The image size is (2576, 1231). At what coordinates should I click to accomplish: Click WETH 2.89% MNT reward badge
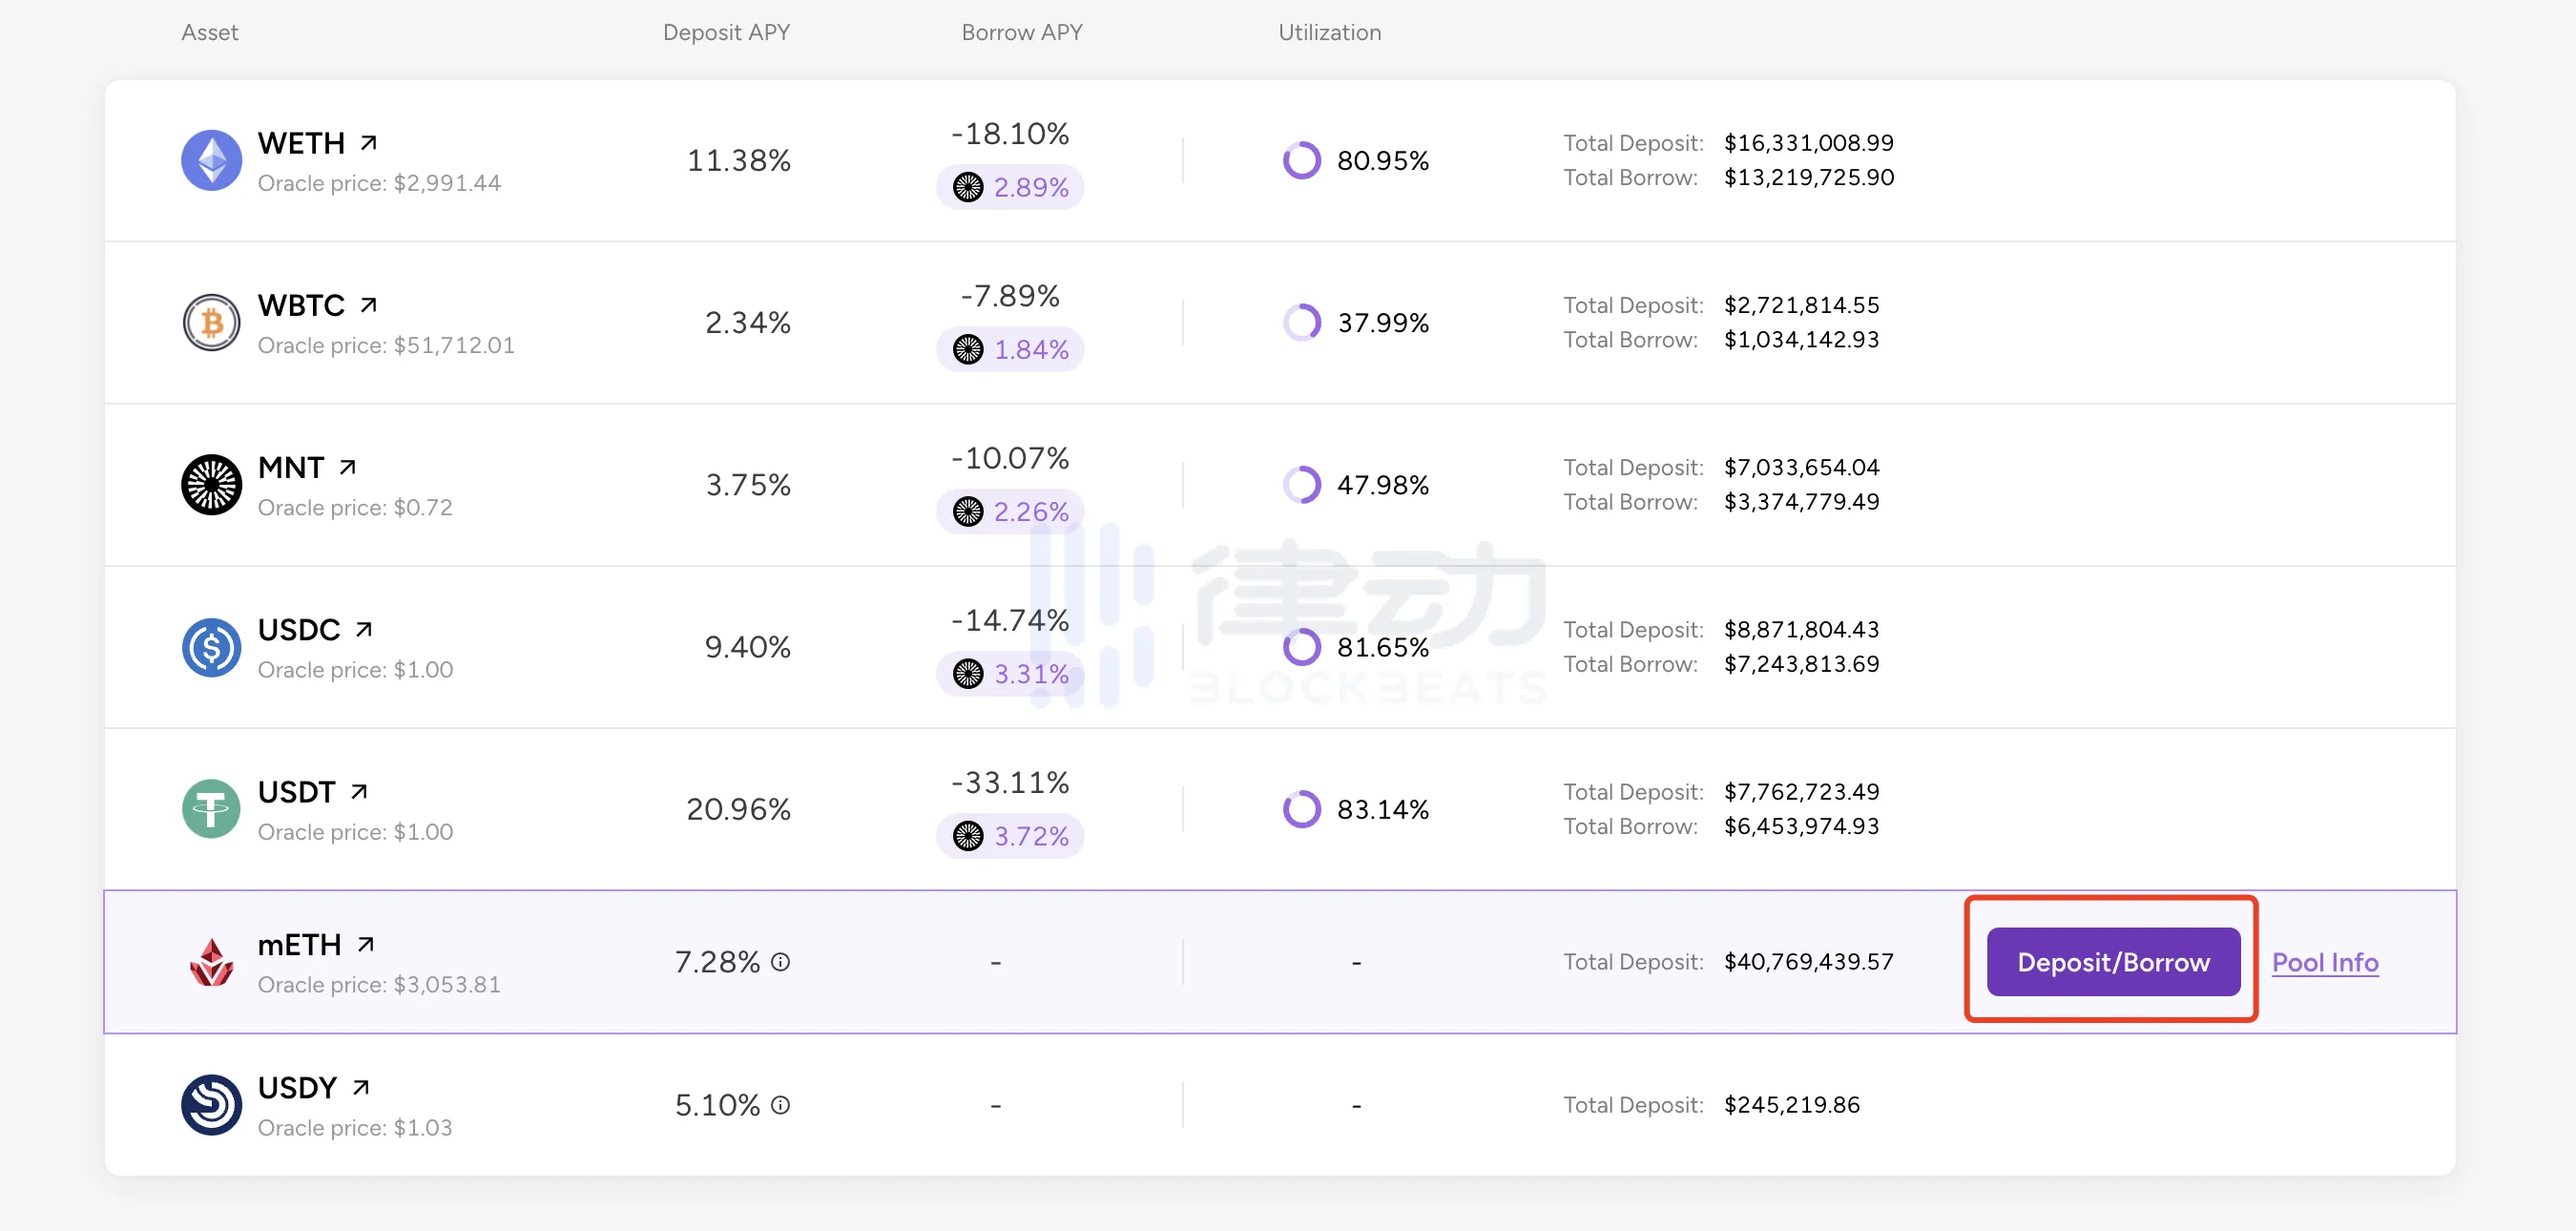1010,187
